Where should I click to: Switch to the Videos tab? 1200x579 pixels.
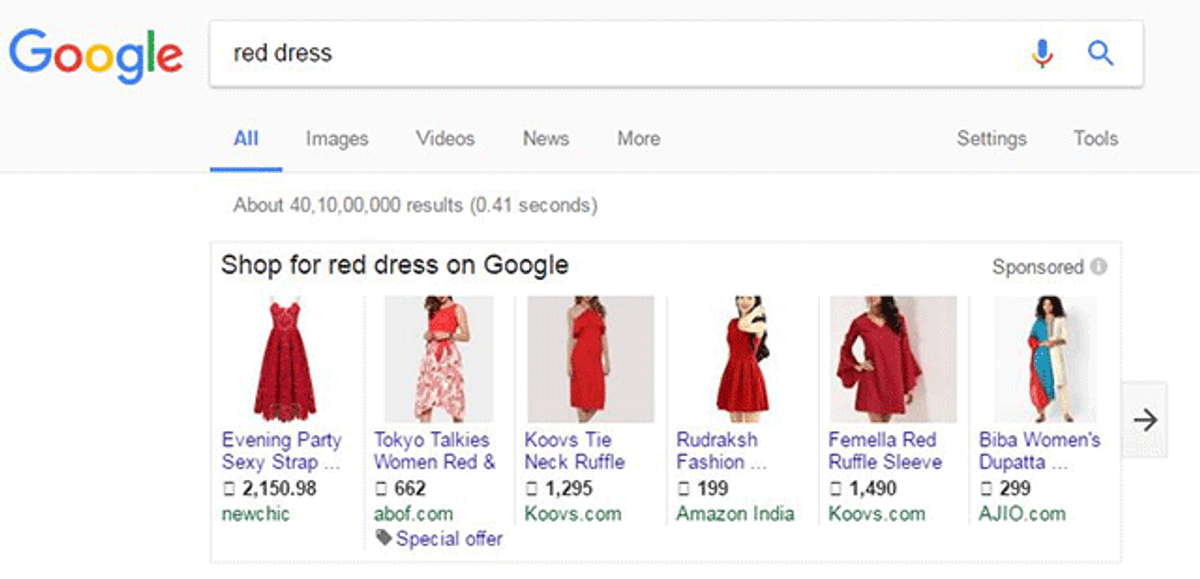[445, 139]
